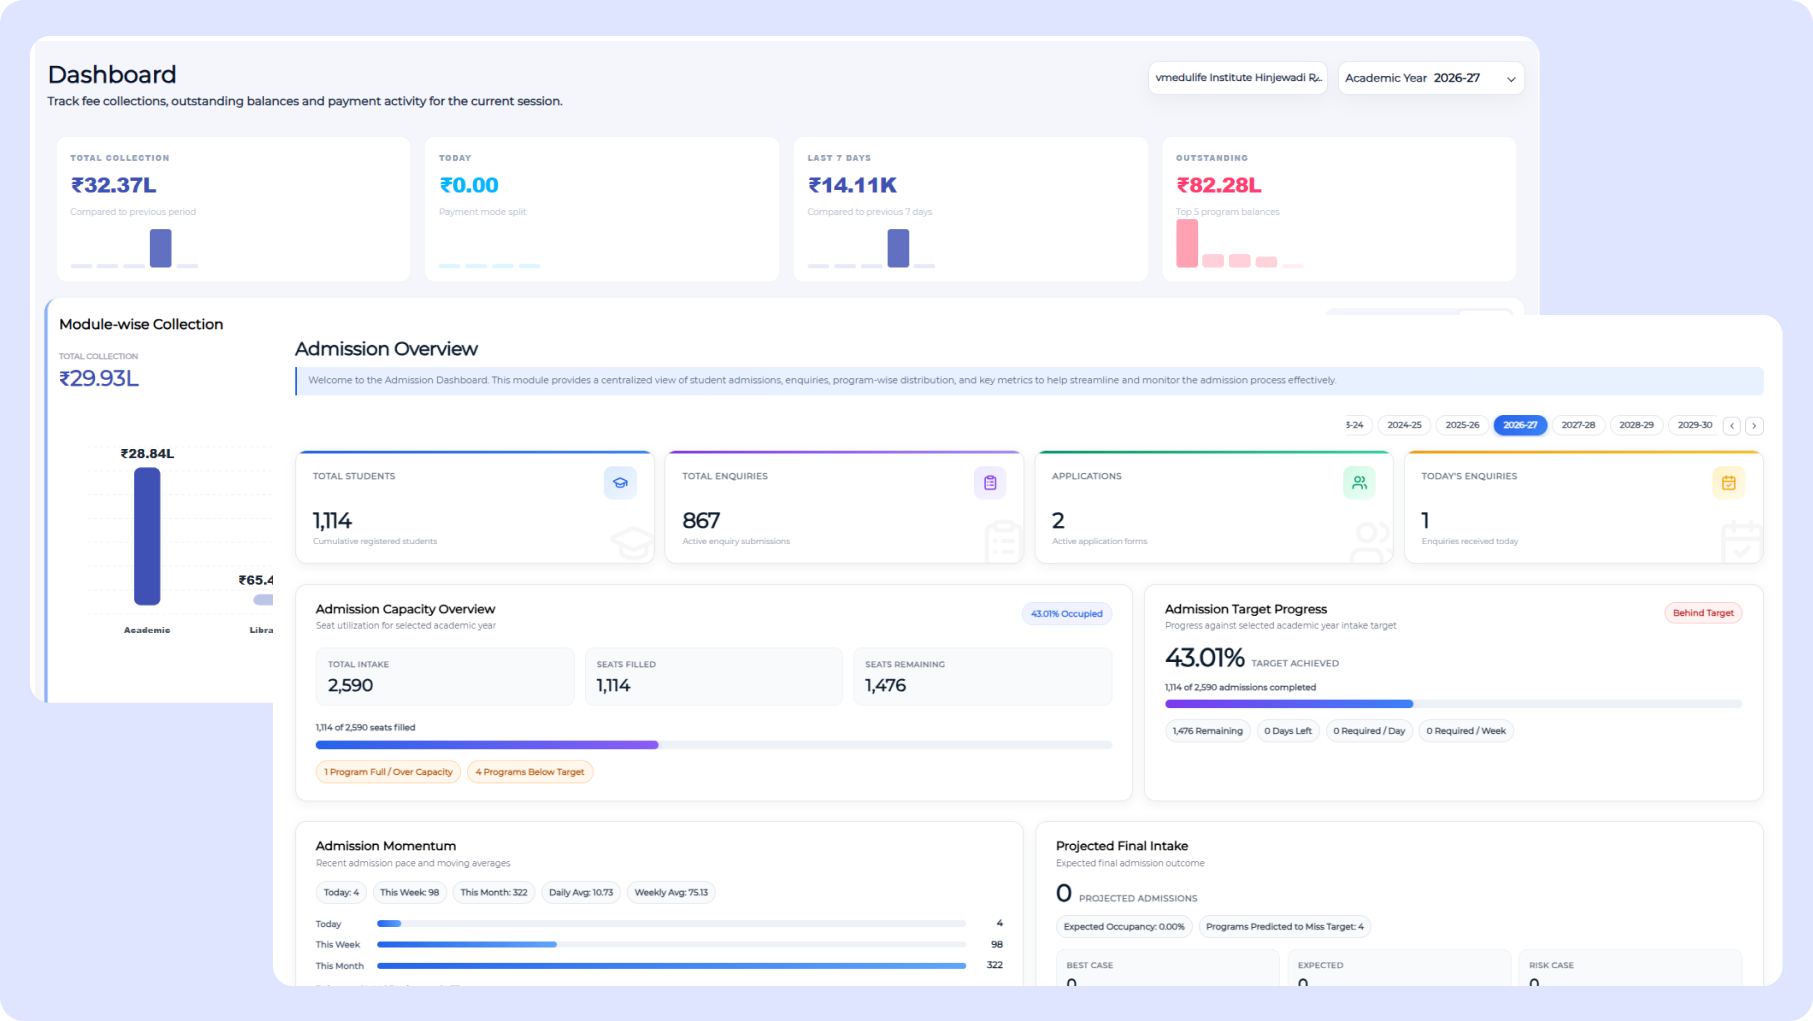Click the Daily Avg: 10.73 chip
Viewport: 1813px width, 1021px height.
click(581, 893)
